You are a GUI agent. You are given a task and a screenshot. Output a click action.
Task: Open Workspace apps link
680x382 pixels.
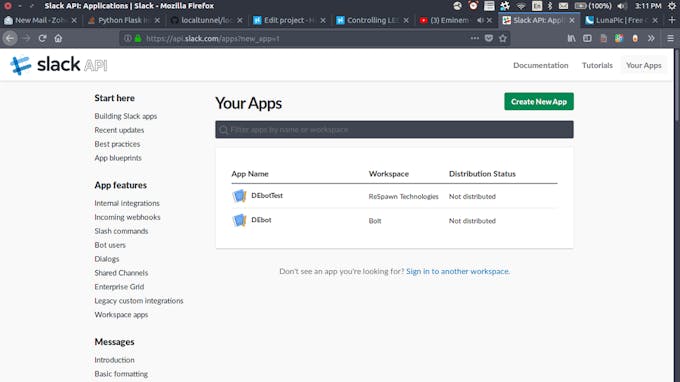pos(121,315)
